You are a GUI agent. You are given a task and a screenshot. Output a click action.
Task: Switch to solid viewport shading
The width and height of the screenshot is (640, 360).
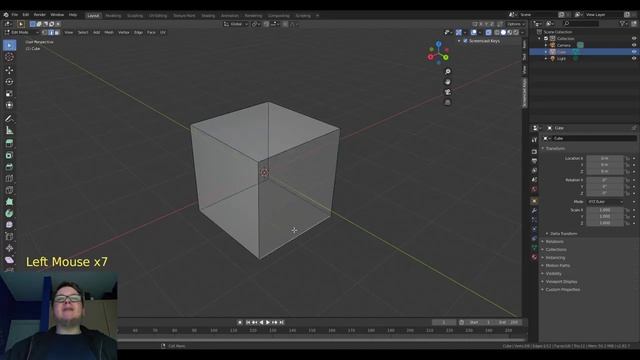503,32
